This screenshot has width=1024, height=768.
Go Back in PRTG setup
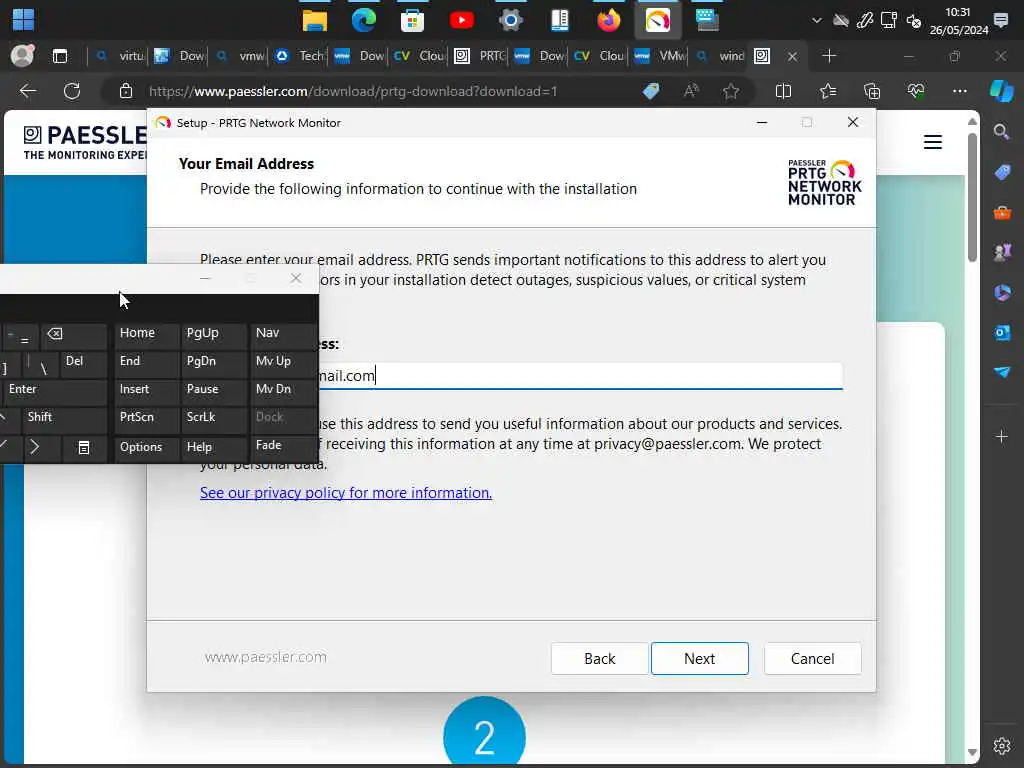(600, 658)
